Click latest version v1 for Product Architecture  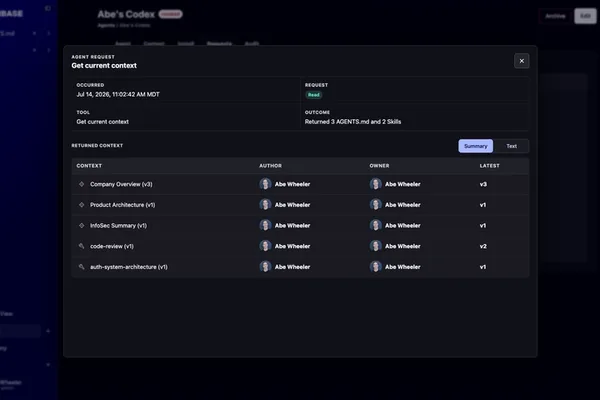(483, 205)
